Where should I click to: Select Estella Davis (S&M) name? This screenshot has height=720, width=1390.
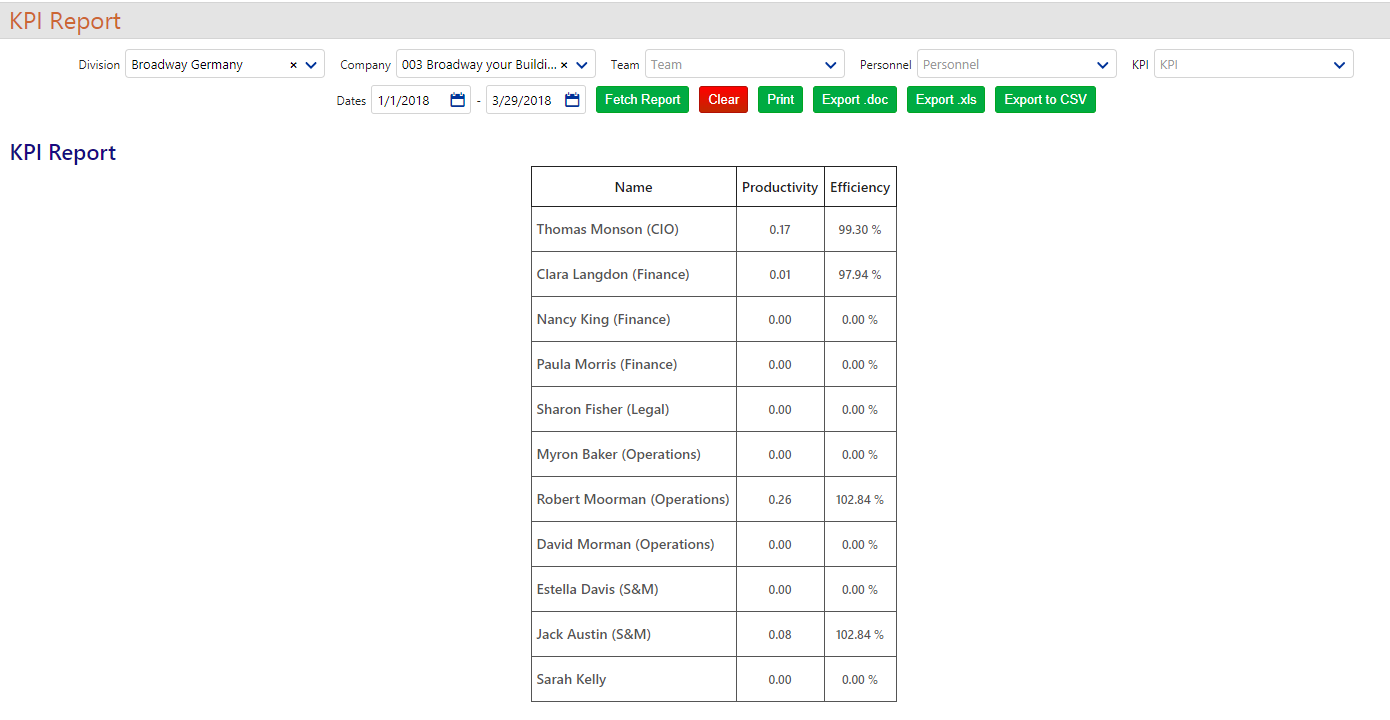597,589
